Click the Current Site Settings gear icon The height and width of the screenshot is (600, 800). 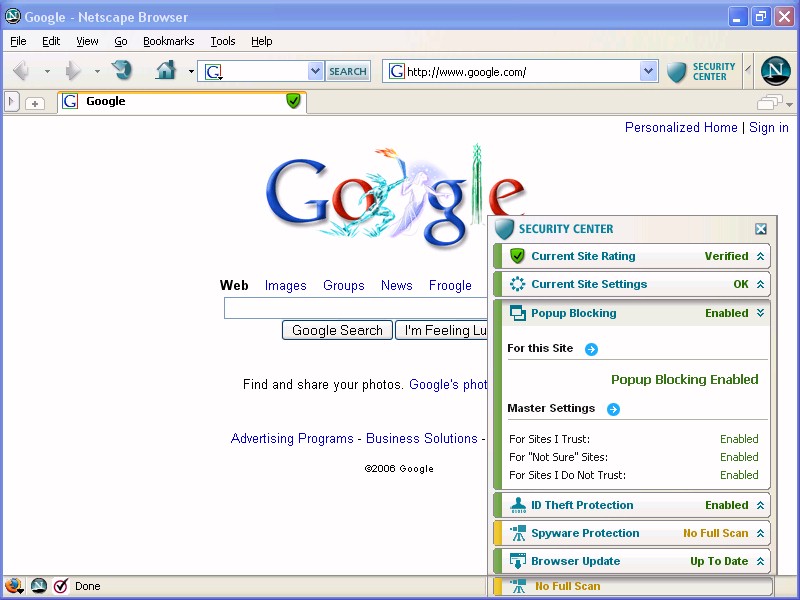point(517,284)
